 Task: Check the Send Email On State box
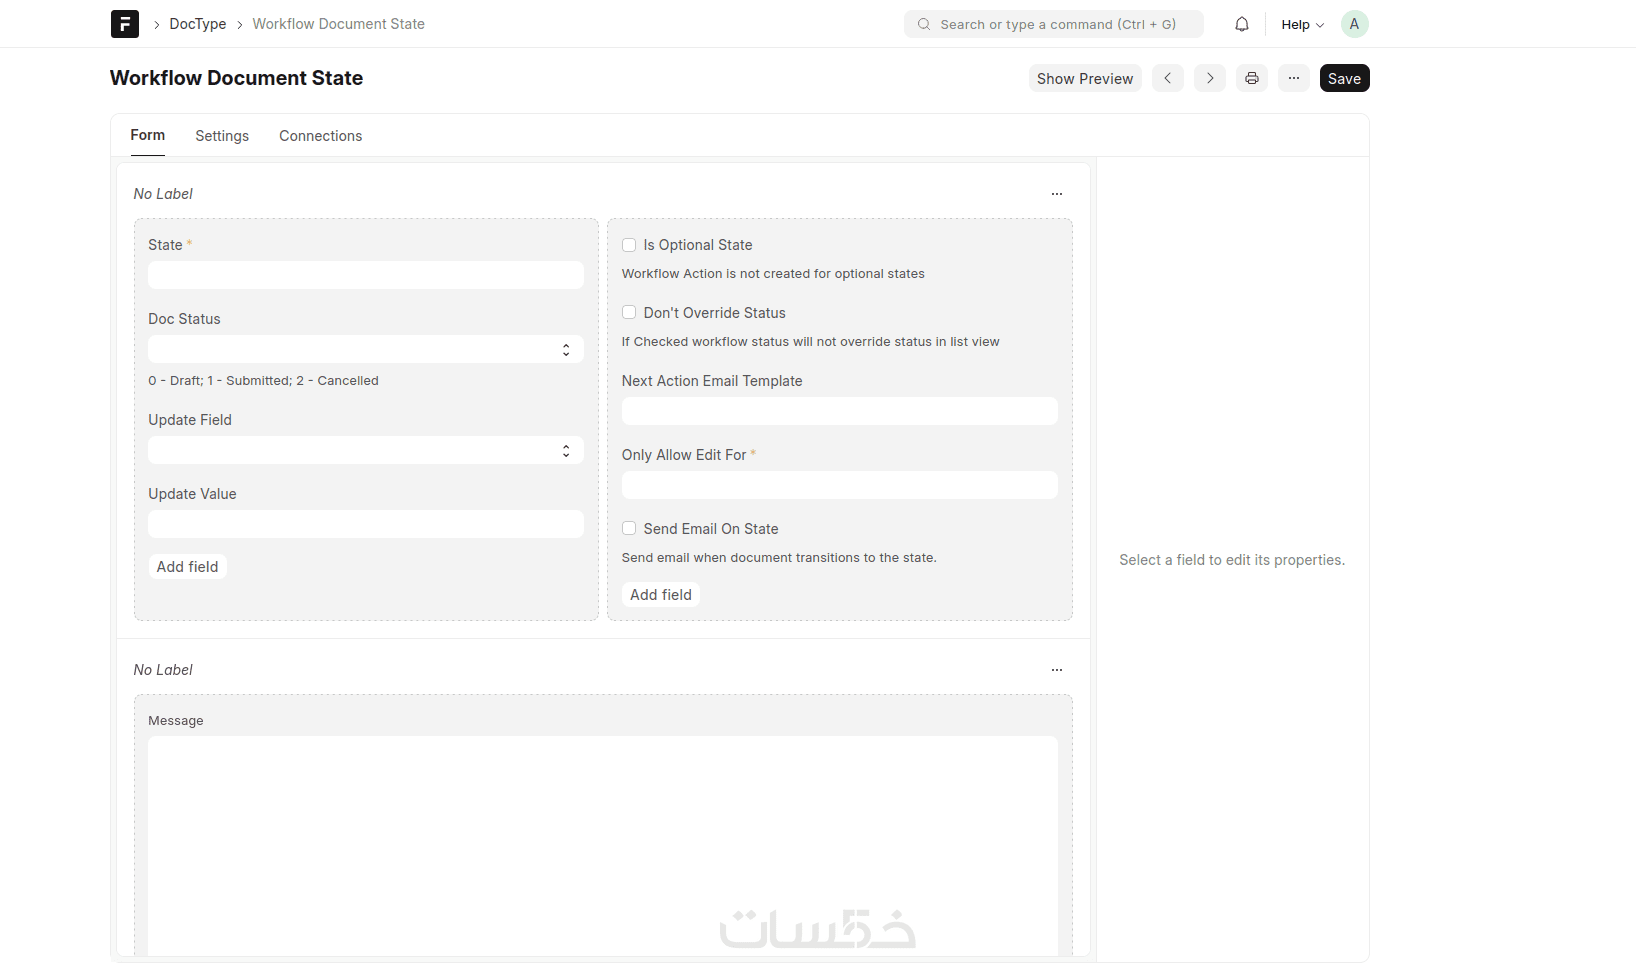(x=629, y=529)
